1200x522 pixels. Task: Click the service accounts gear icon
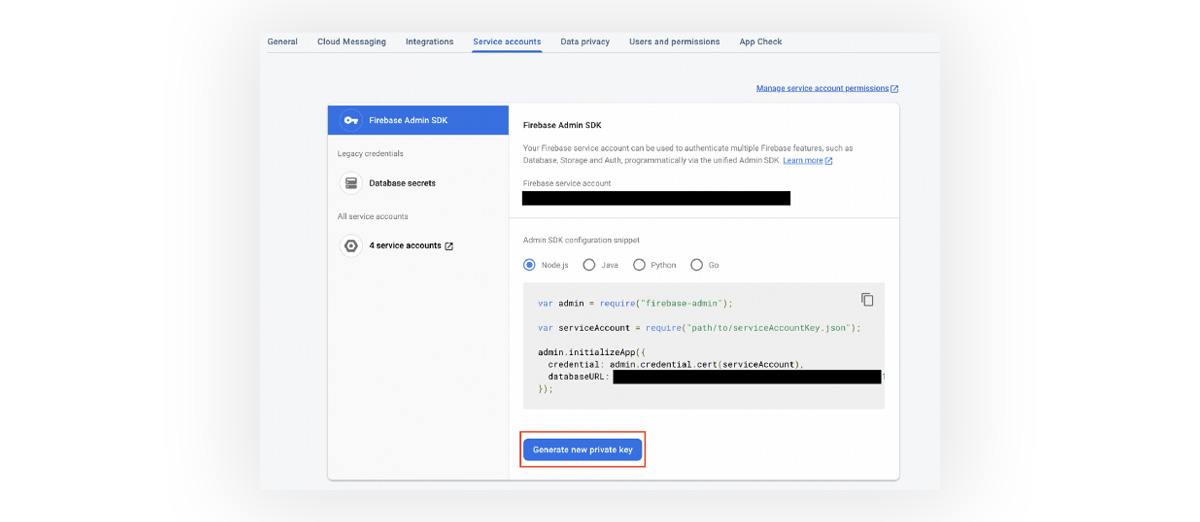(351, 246)
